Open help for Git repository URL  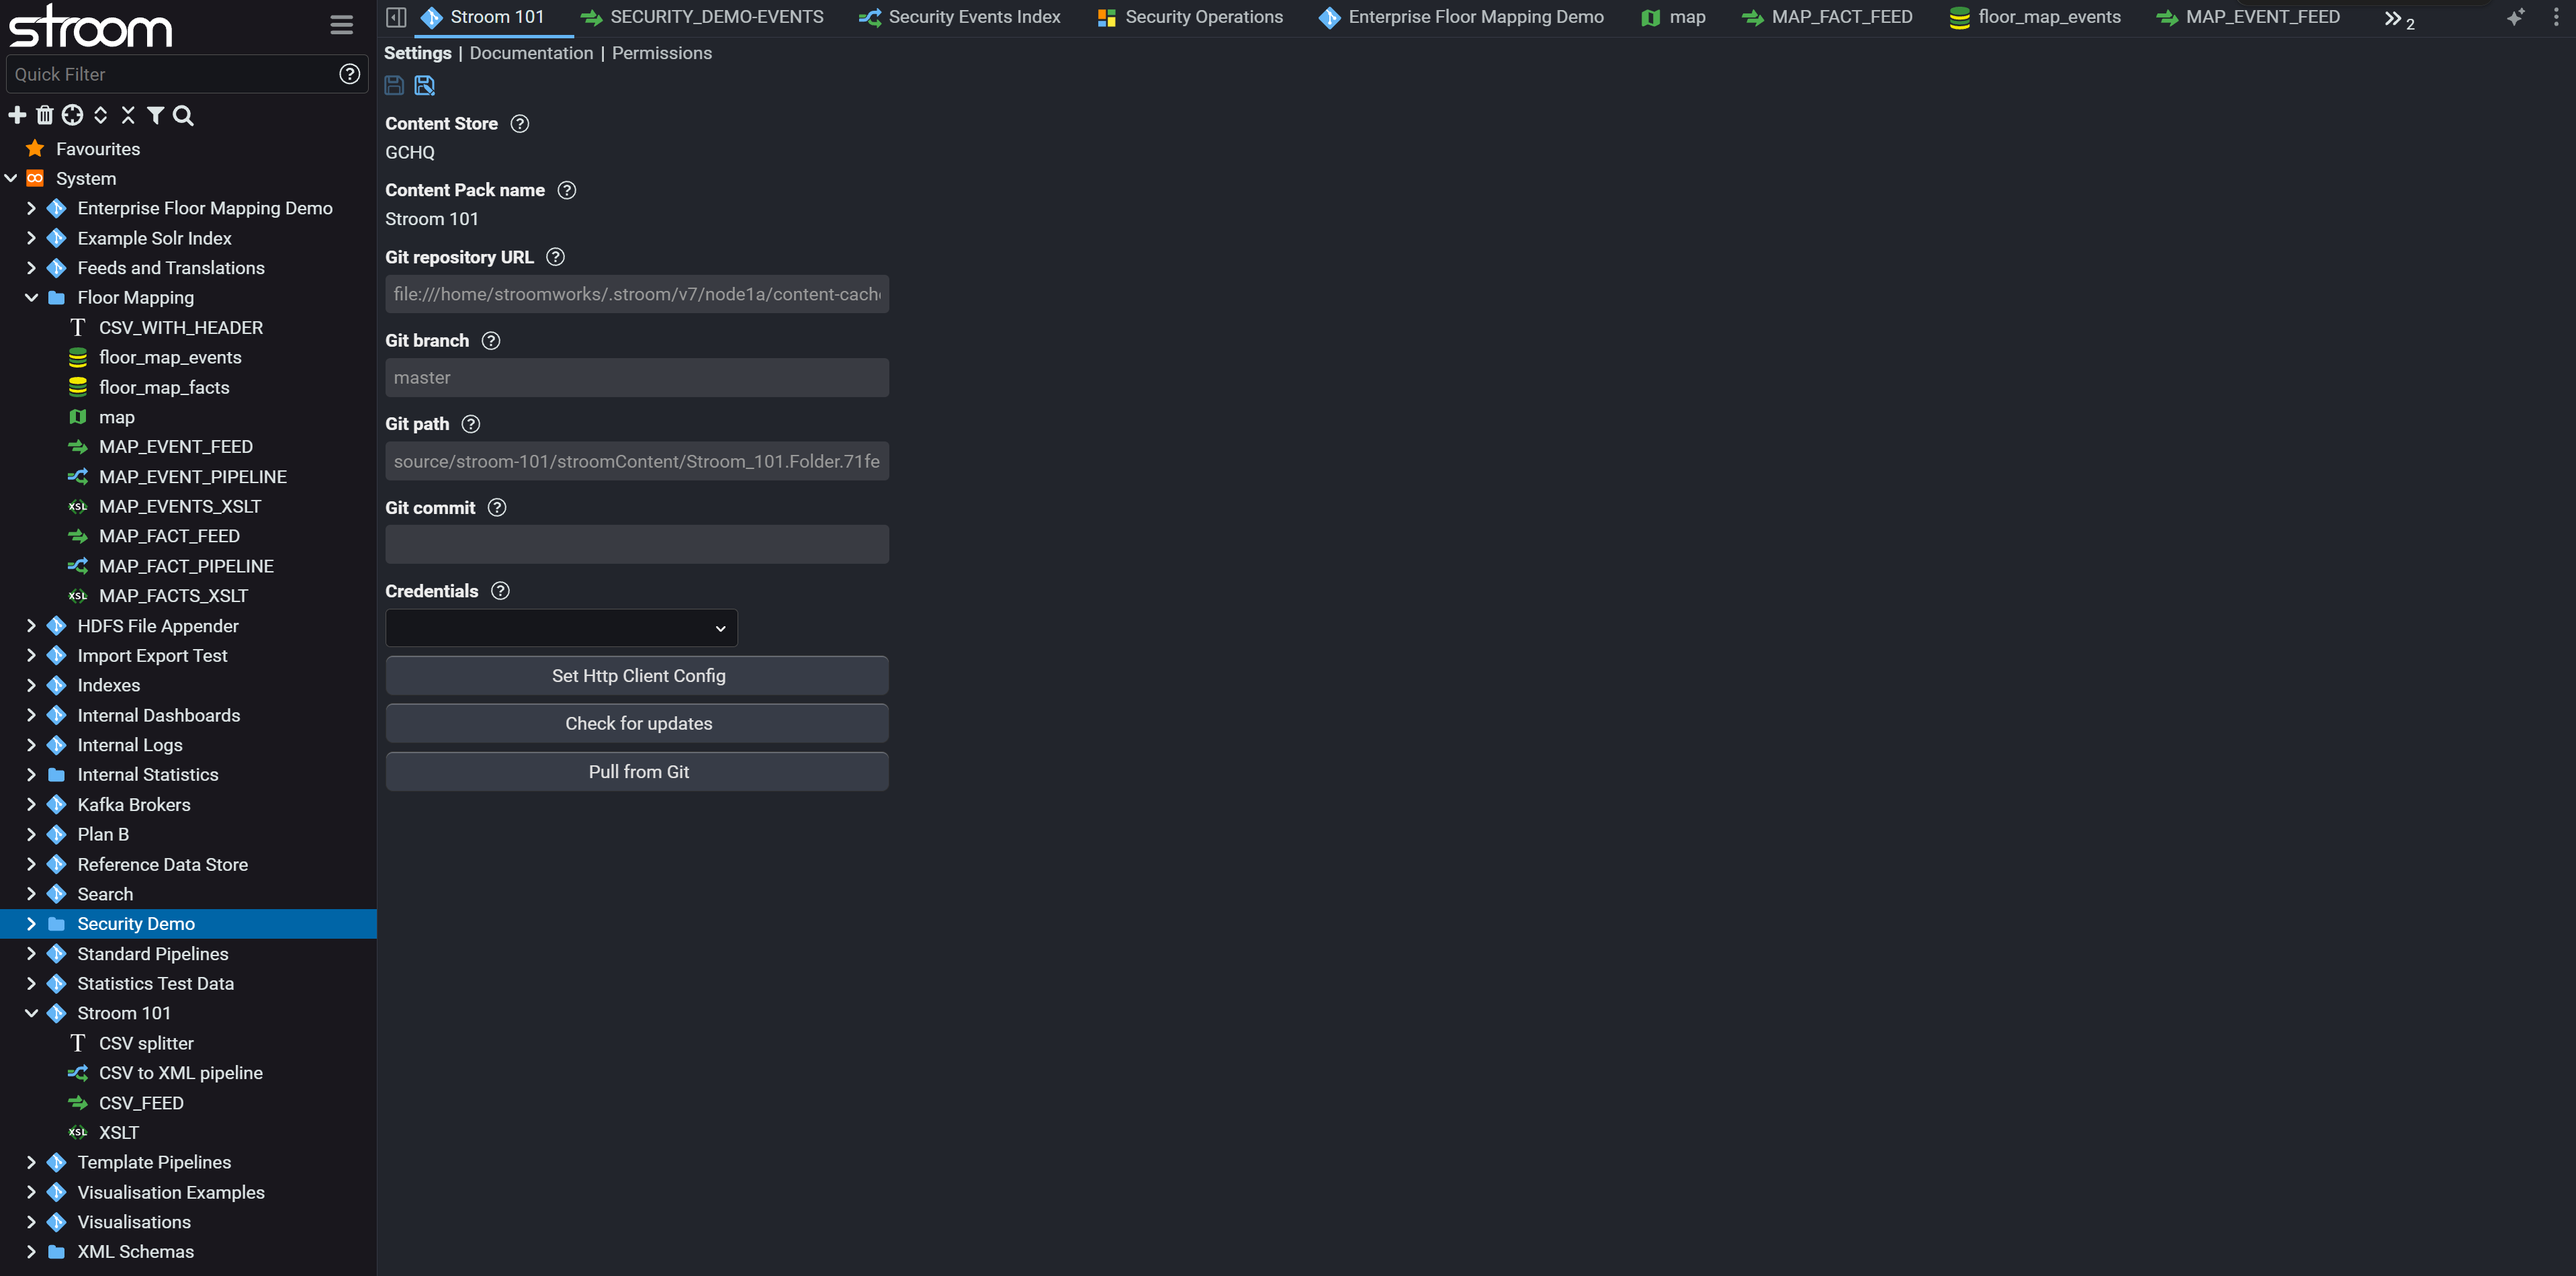coord(556,257)
